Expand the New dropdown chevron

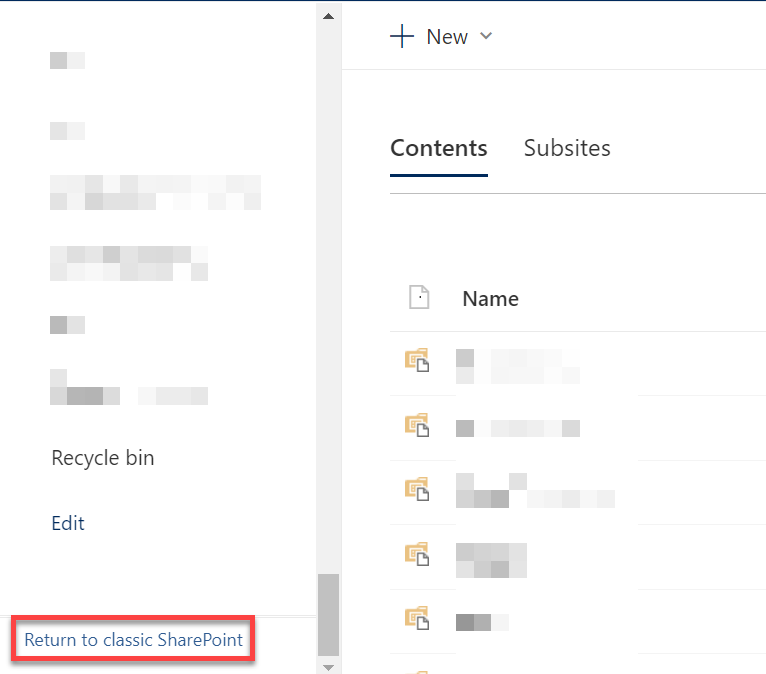click(x=486, y=37)
